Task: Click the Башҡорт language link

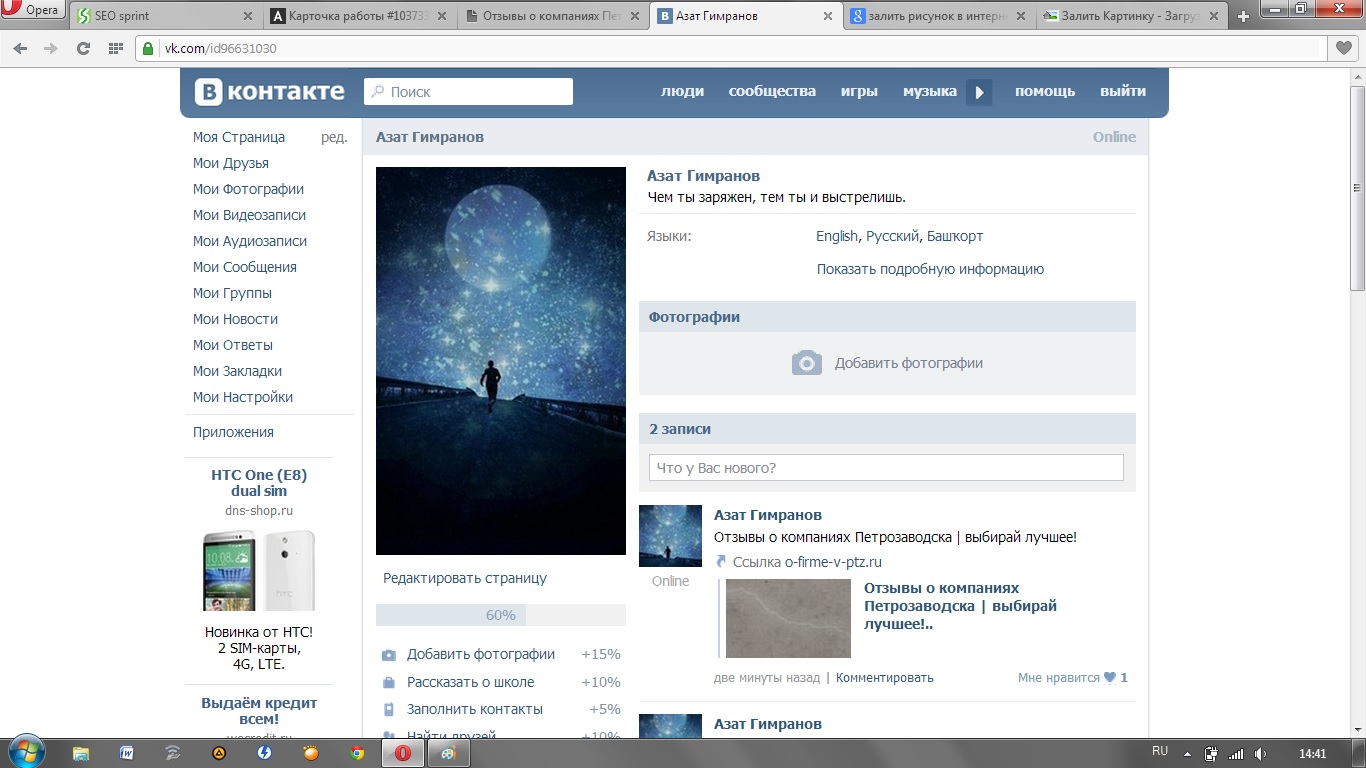Action: click(x=955, y=236)
